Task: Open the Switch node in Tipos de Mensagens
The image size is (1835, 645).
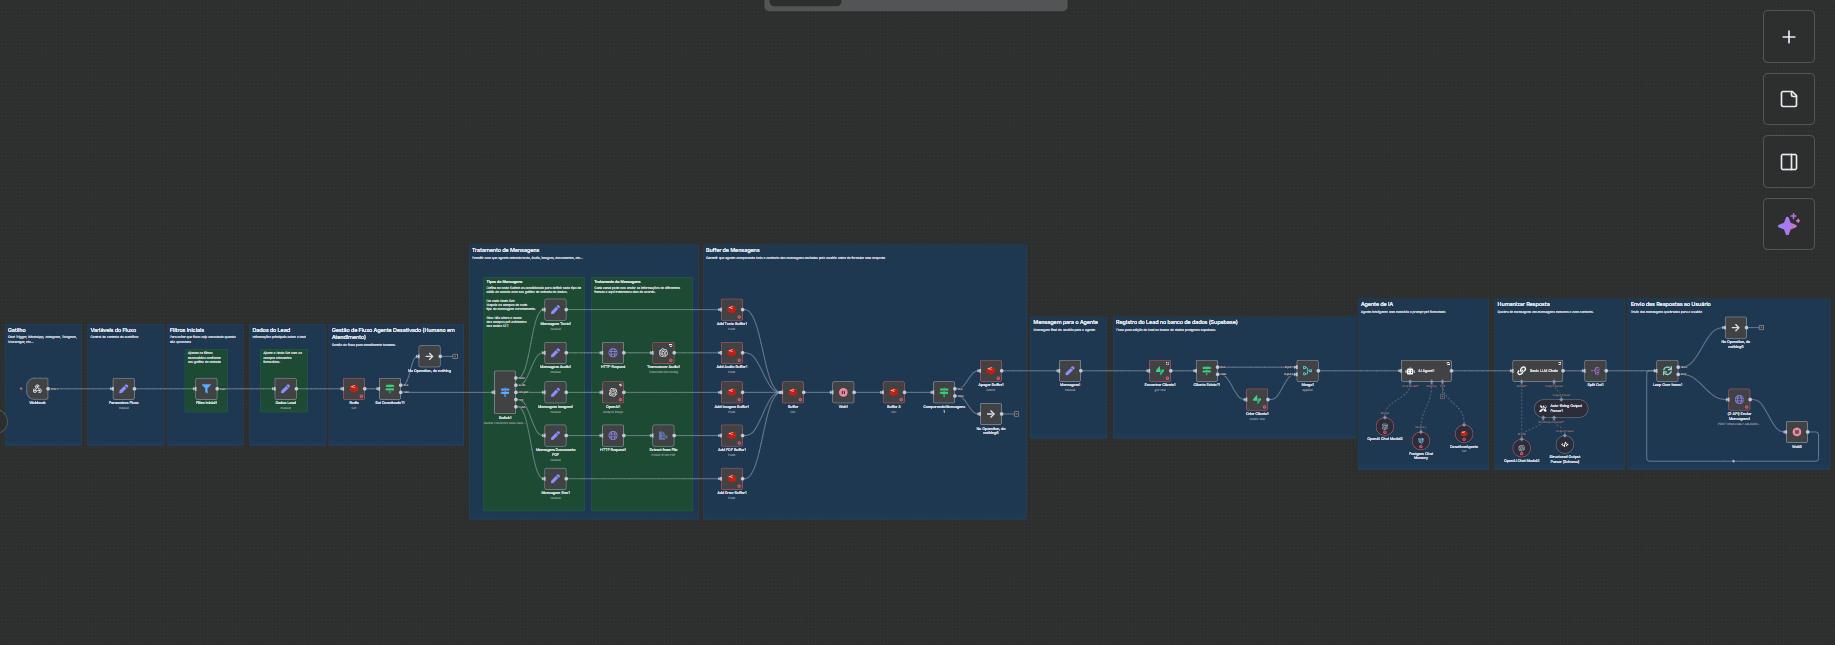Action: click(505, 390)
